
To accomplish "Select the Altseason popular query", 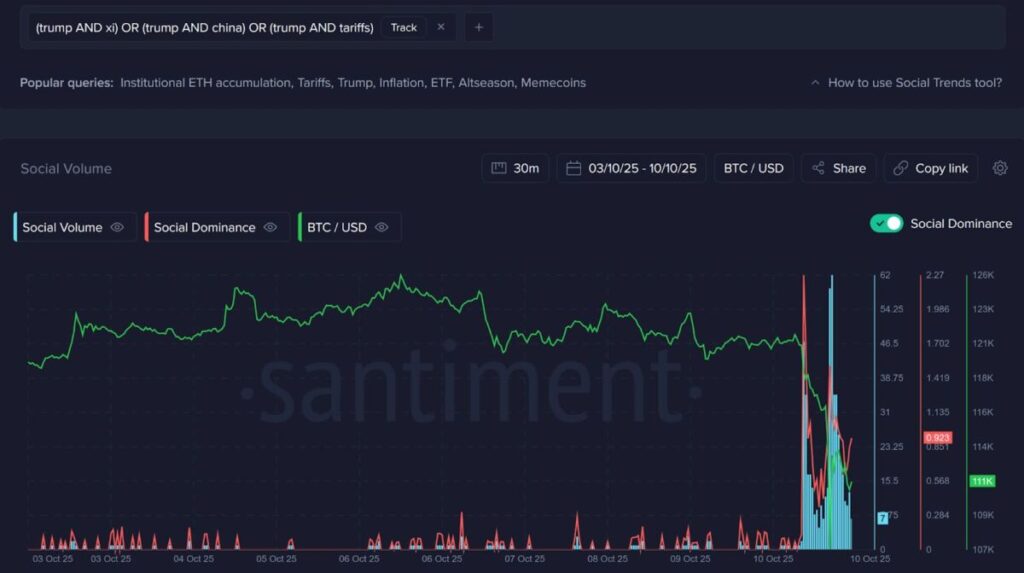I will point(486,83).
